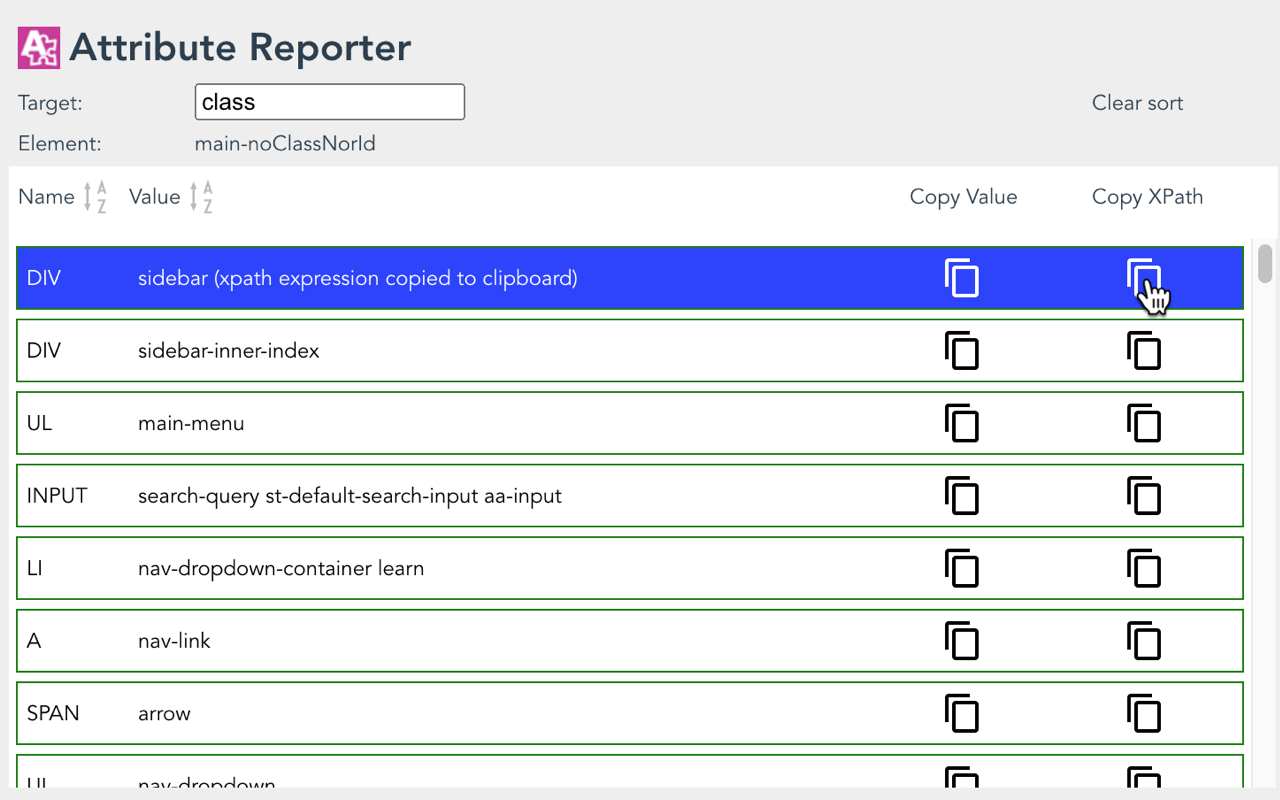The image size is (1280, 800).
Task: Select the arrow value text
Action: [x=164, y=713]
